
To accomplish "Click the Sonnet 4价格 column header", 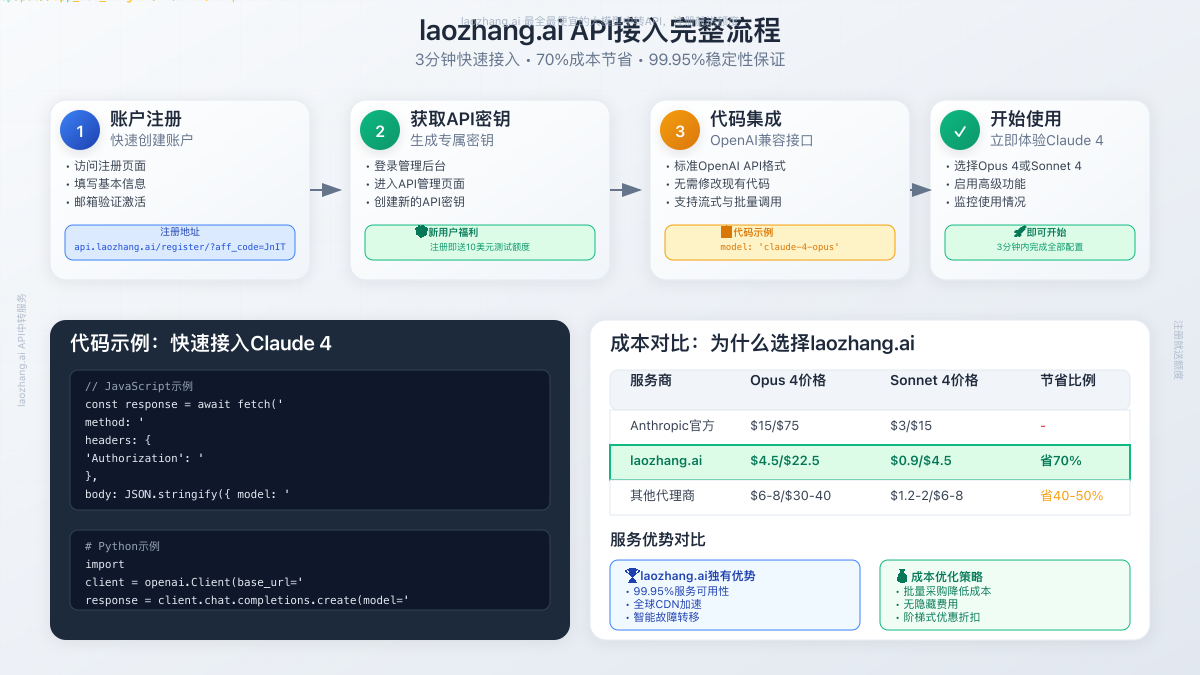I will coord(934,380).
